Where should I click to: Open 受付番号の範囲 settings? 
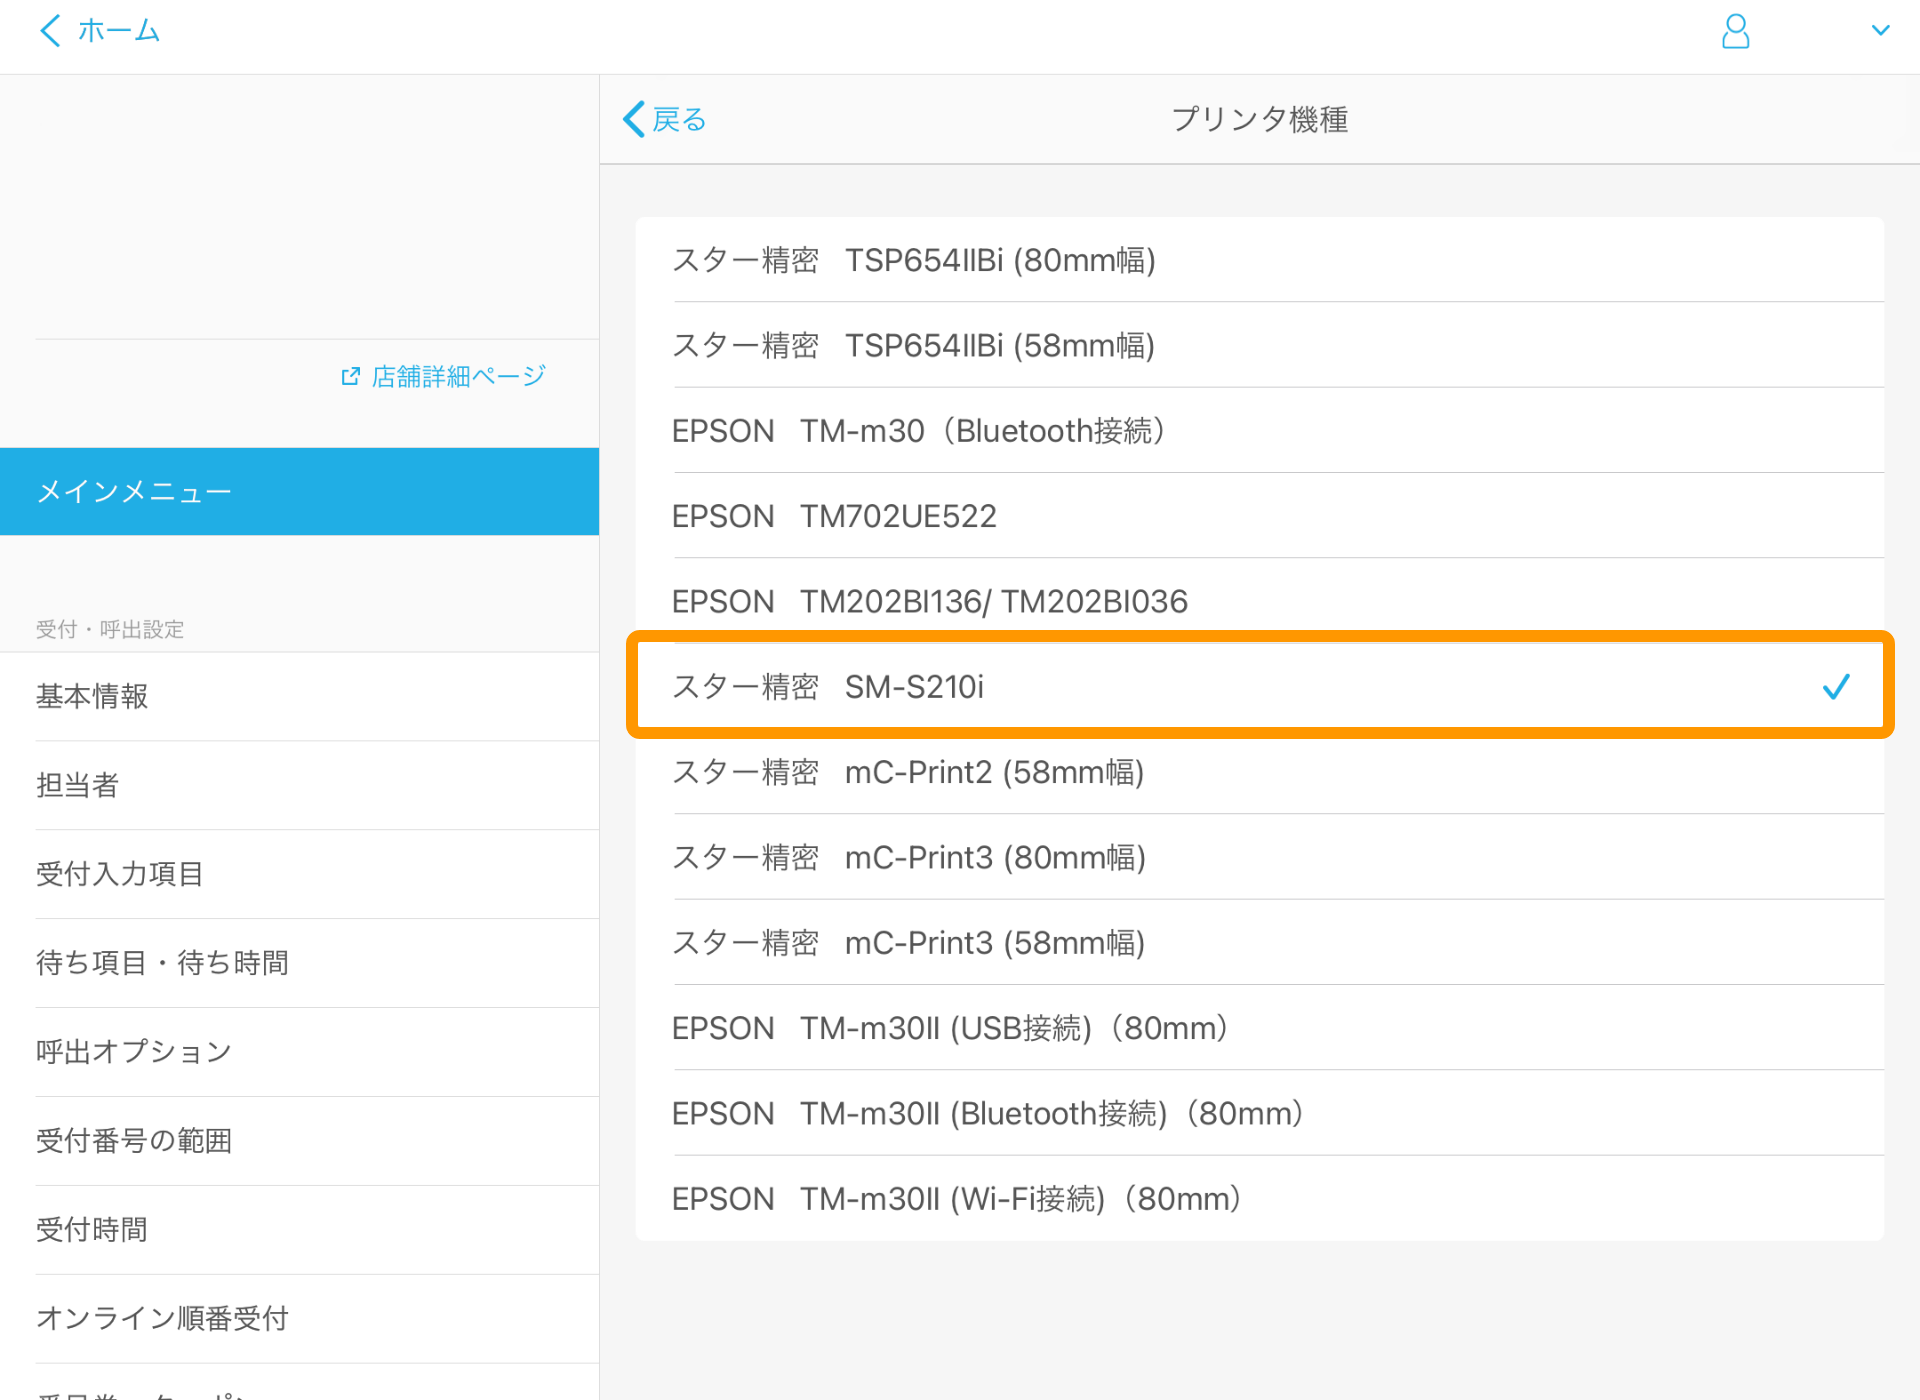pyautogui.click(x=300, y=1141)
